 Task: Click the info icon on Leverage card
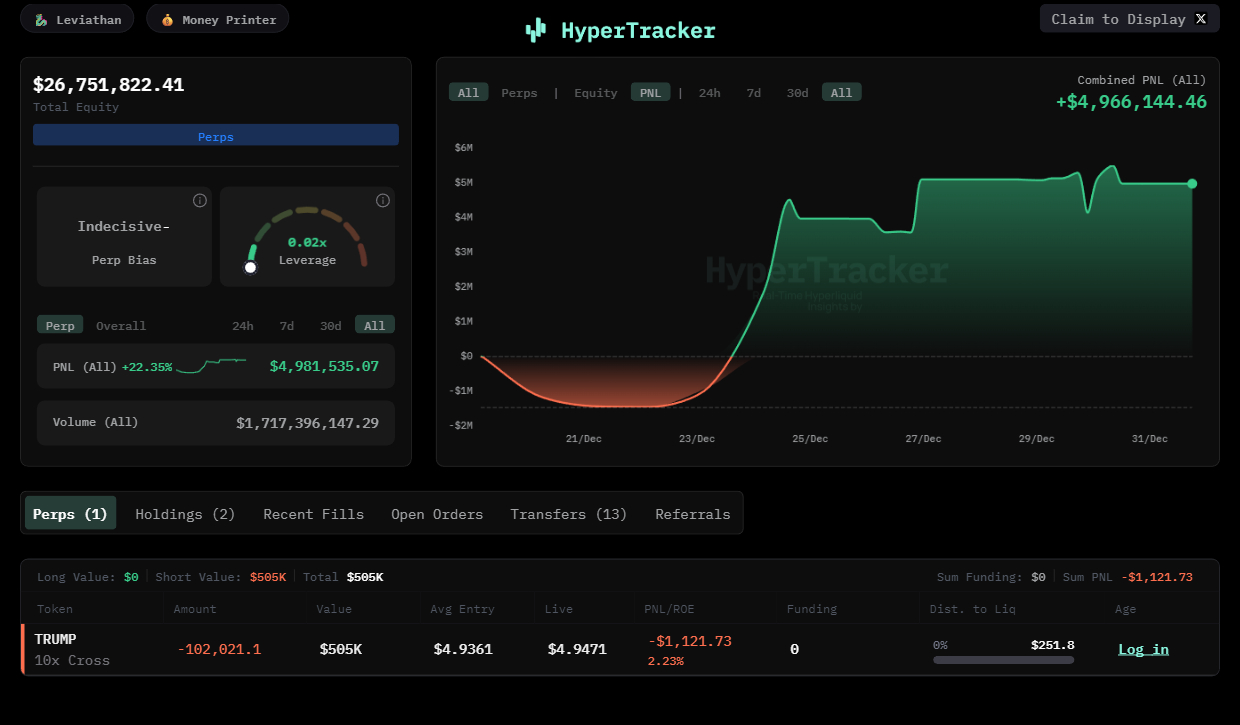point(382,201)
